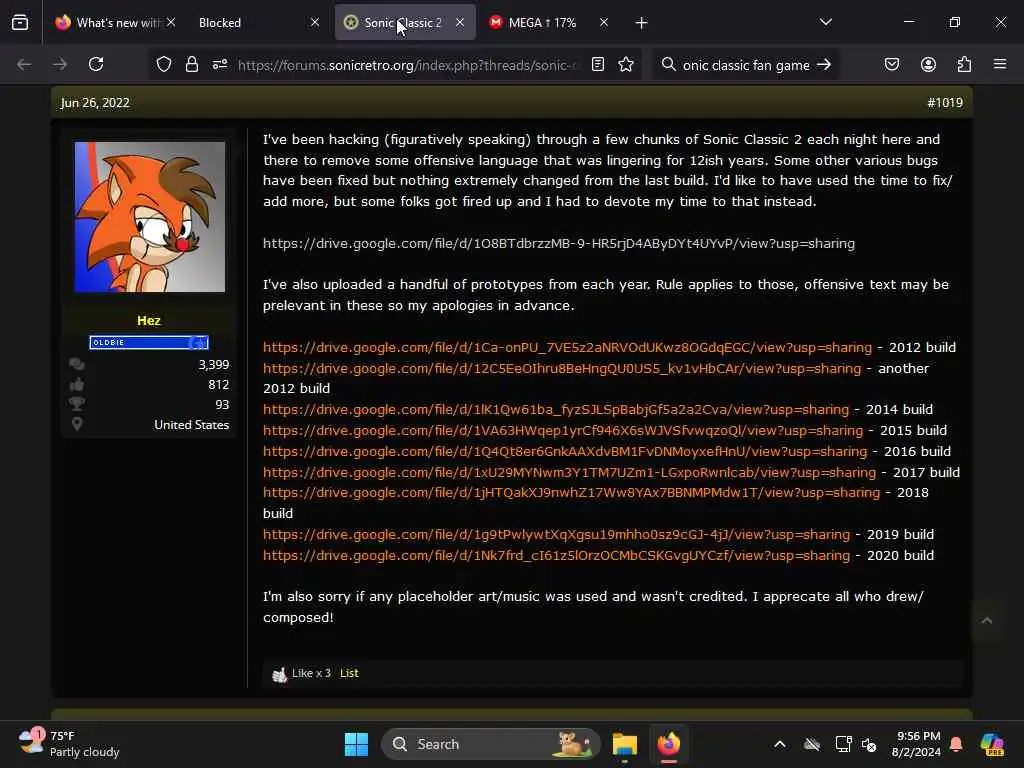This screenshot has width=1024, height=768.
Task: Click the Jun 26, 2022 post date
Action: (95, 103)
